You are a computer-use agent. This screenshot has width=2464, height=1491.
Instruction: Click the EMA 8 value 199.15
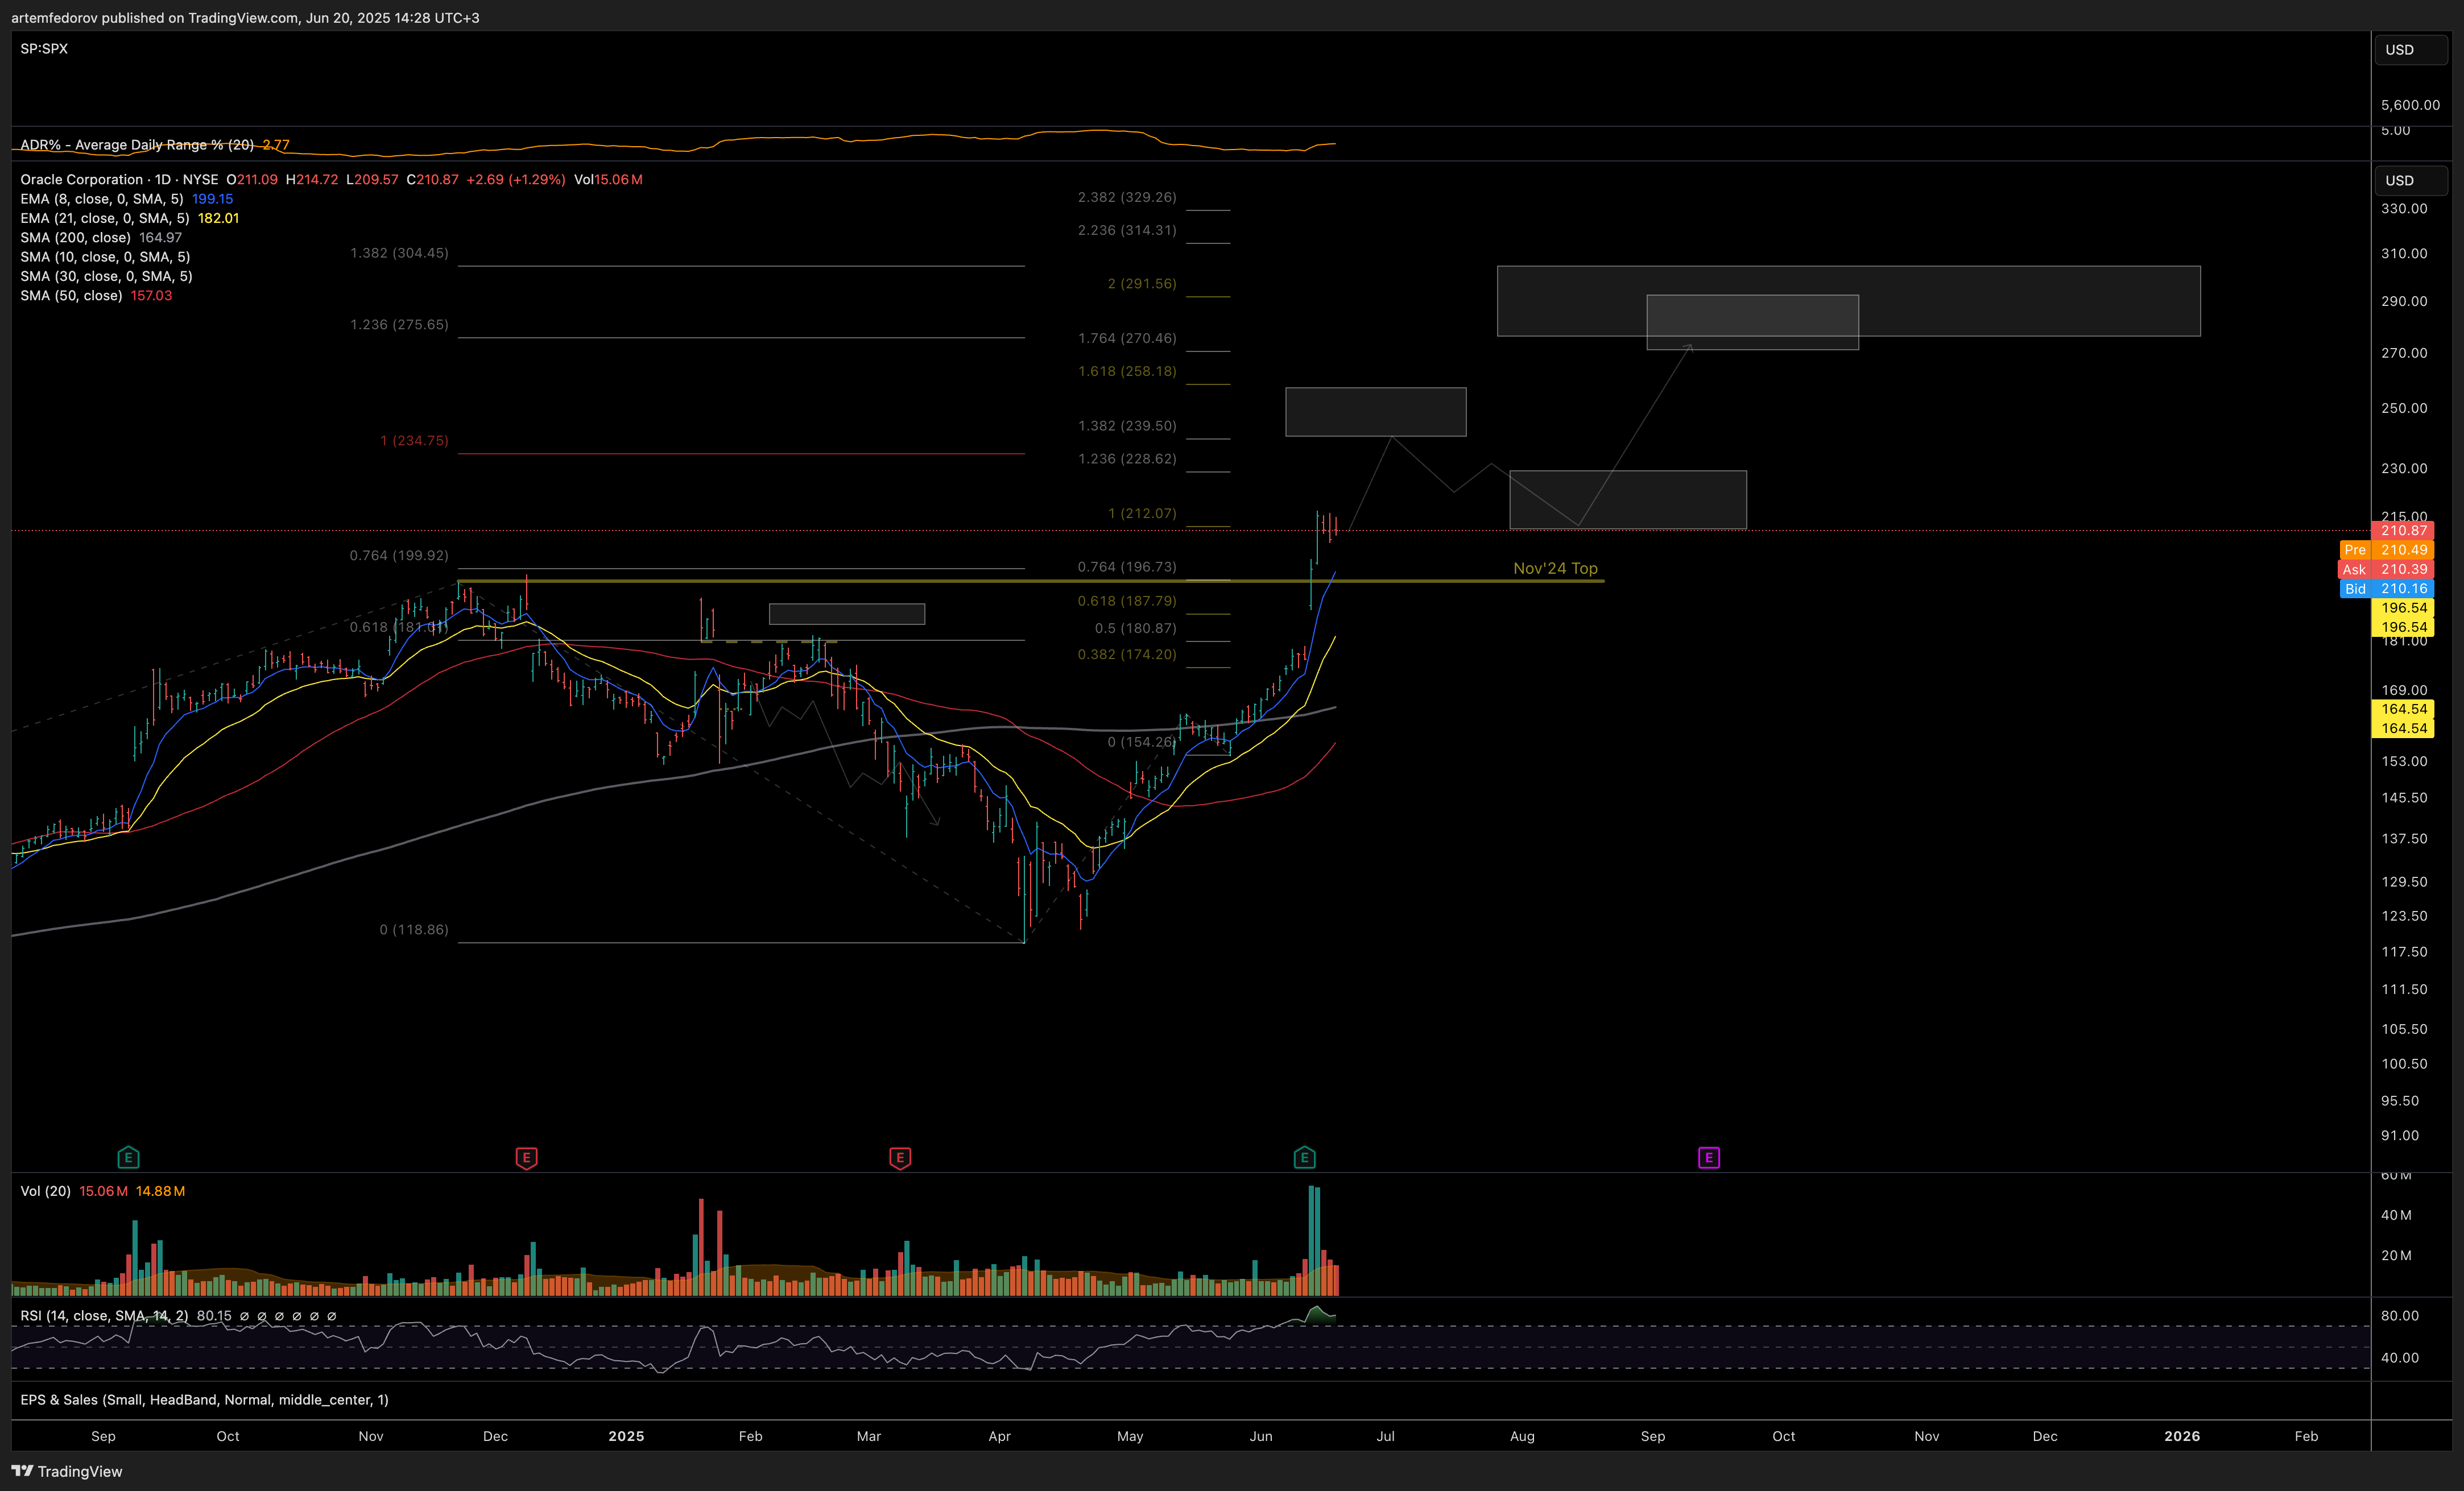click(213, 199)
